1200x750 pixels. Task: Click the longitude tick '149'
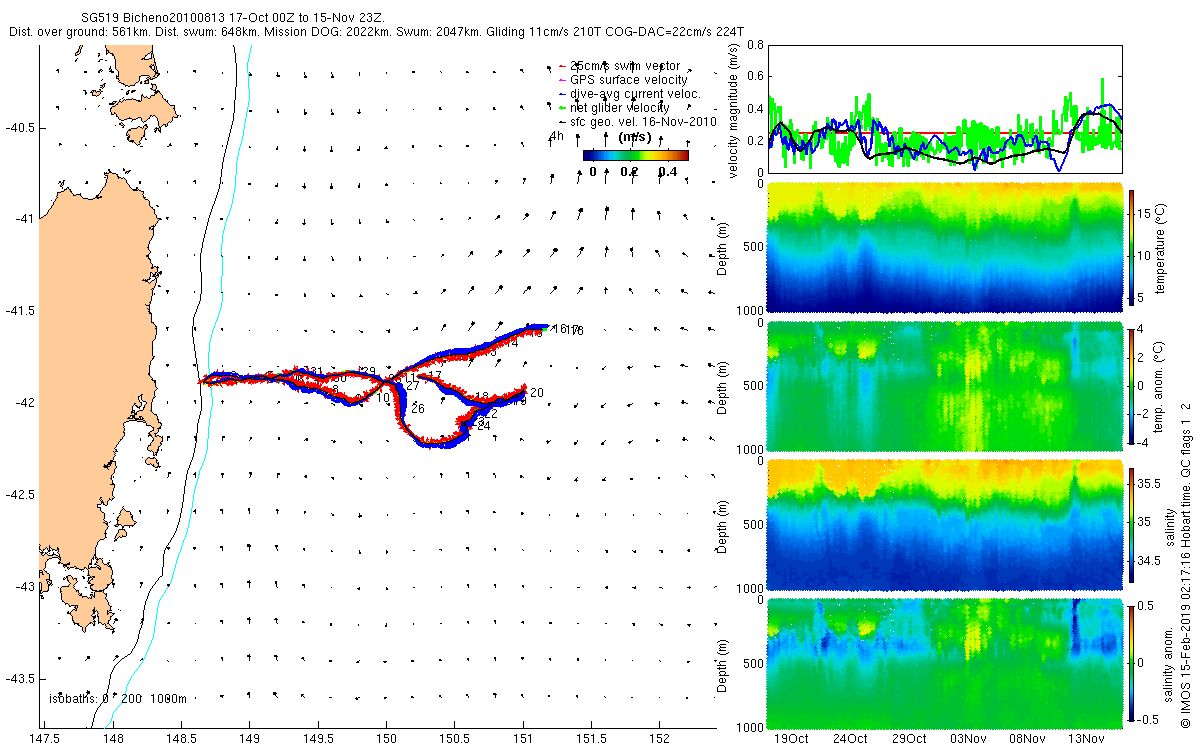tap(250, 739)
